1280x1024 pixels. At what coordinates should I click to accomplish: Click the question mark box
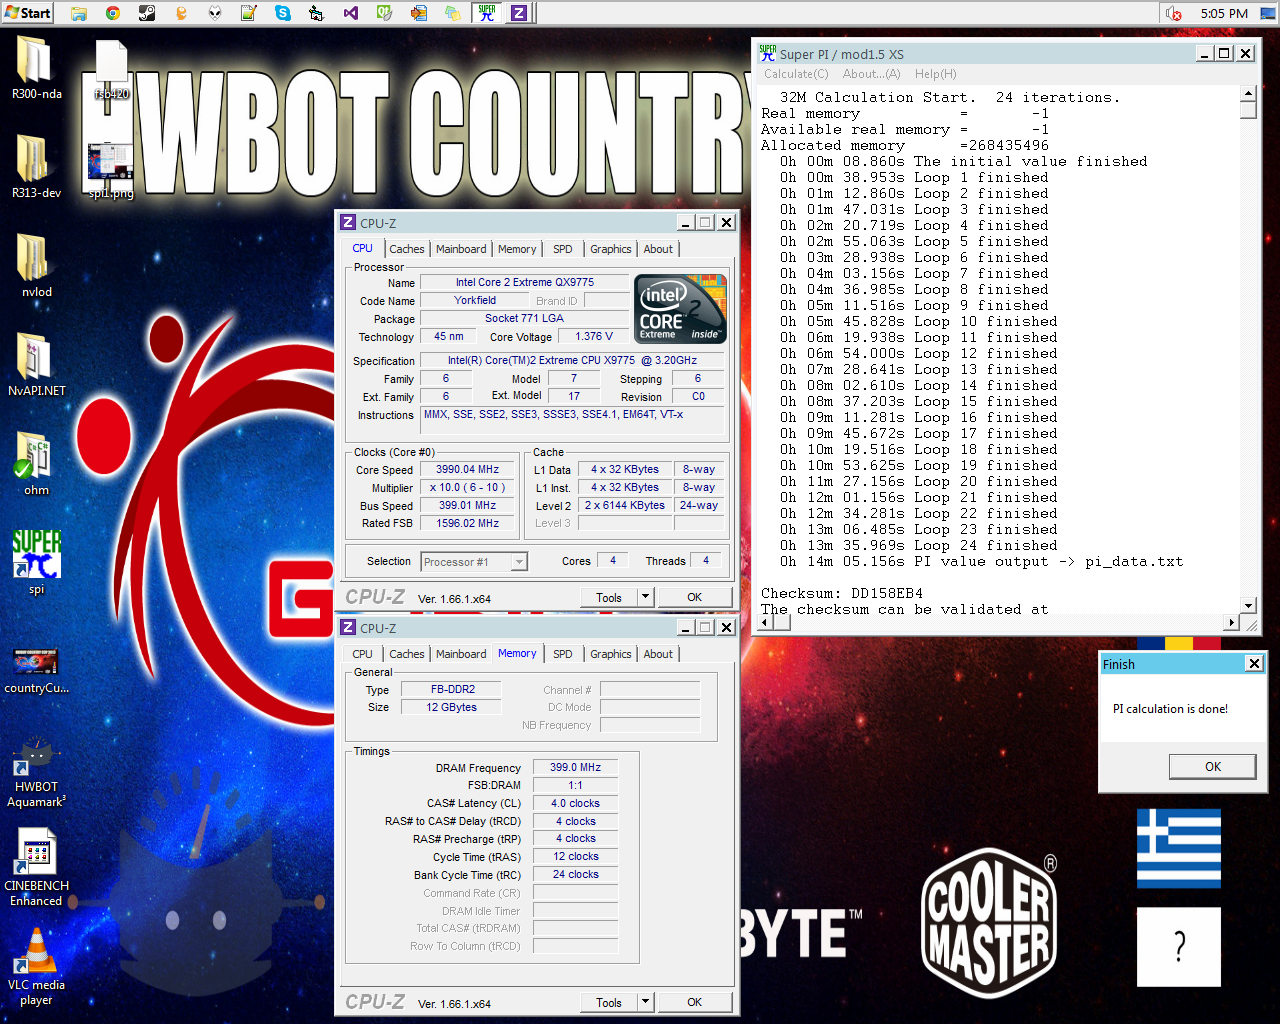click(x=1179, y=946)
